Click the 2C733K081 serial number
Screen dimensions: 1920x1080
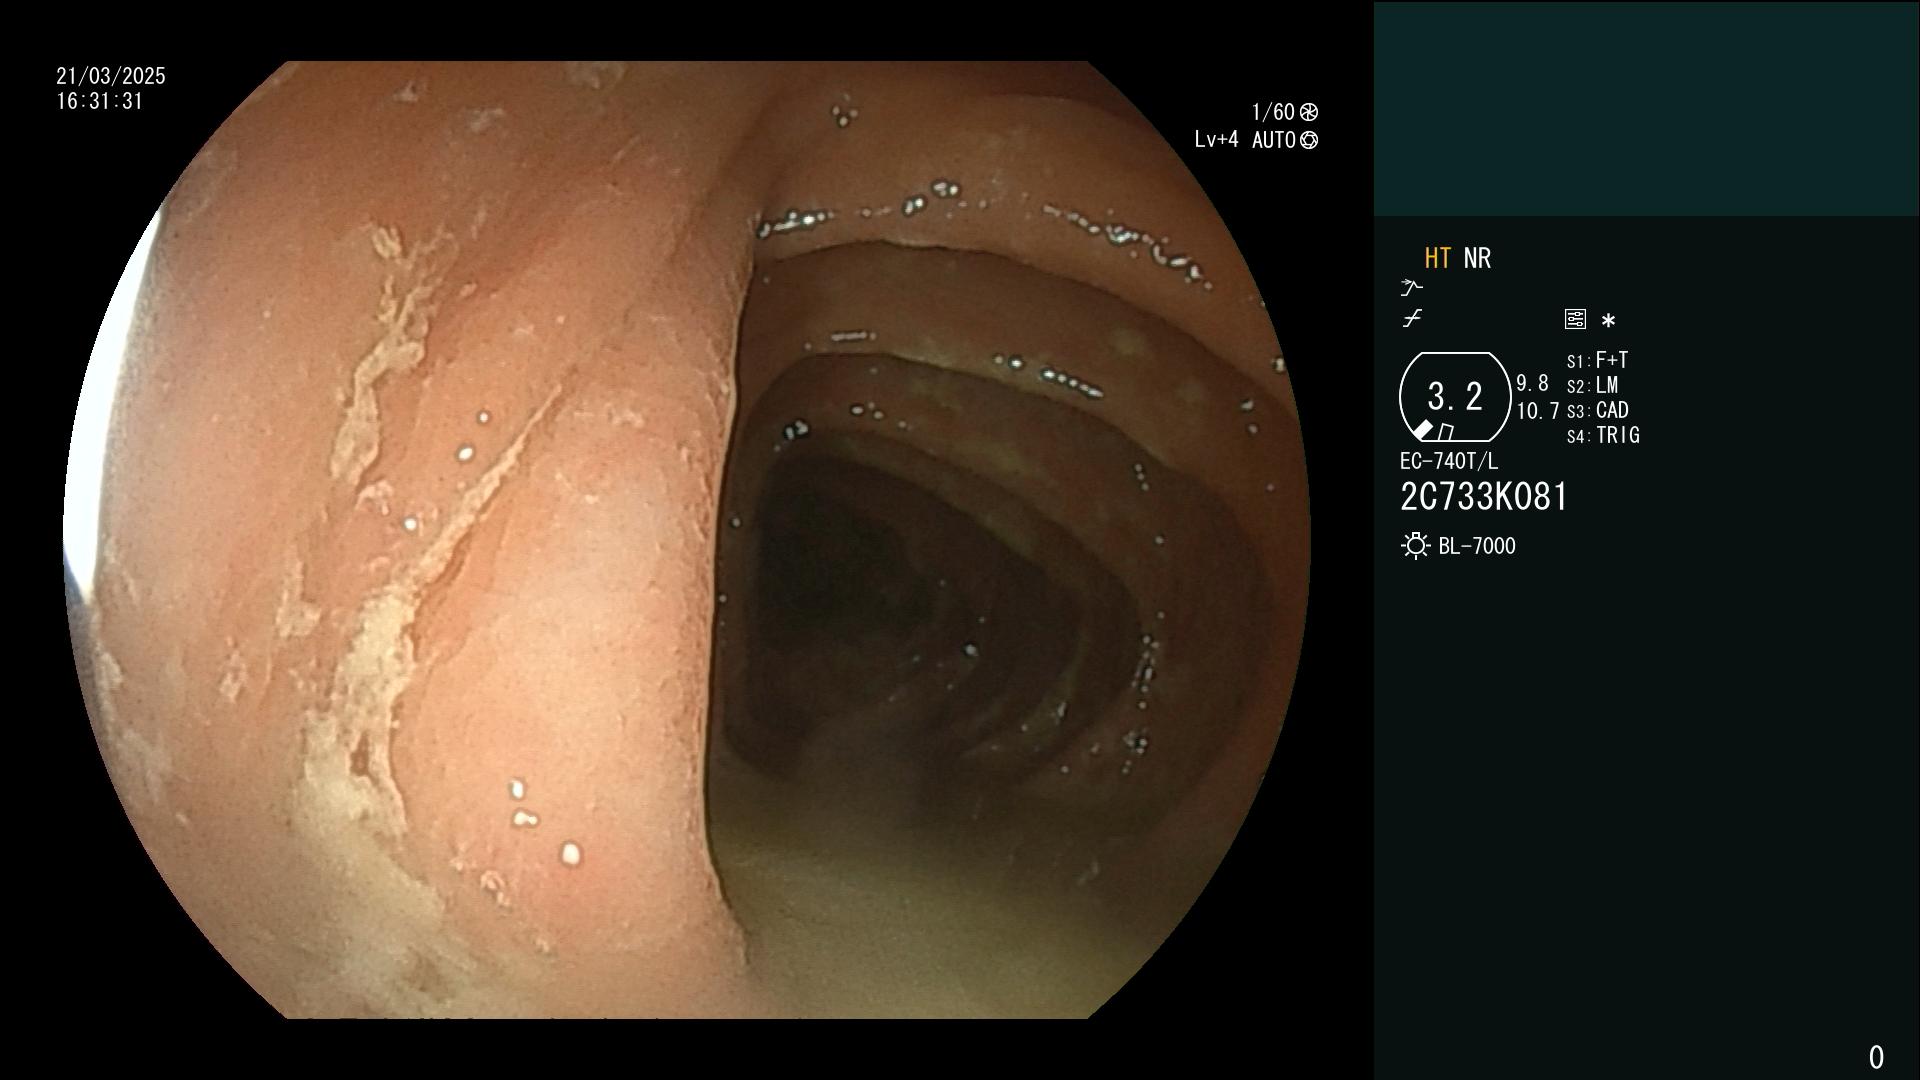click(x=1484, y=497)
